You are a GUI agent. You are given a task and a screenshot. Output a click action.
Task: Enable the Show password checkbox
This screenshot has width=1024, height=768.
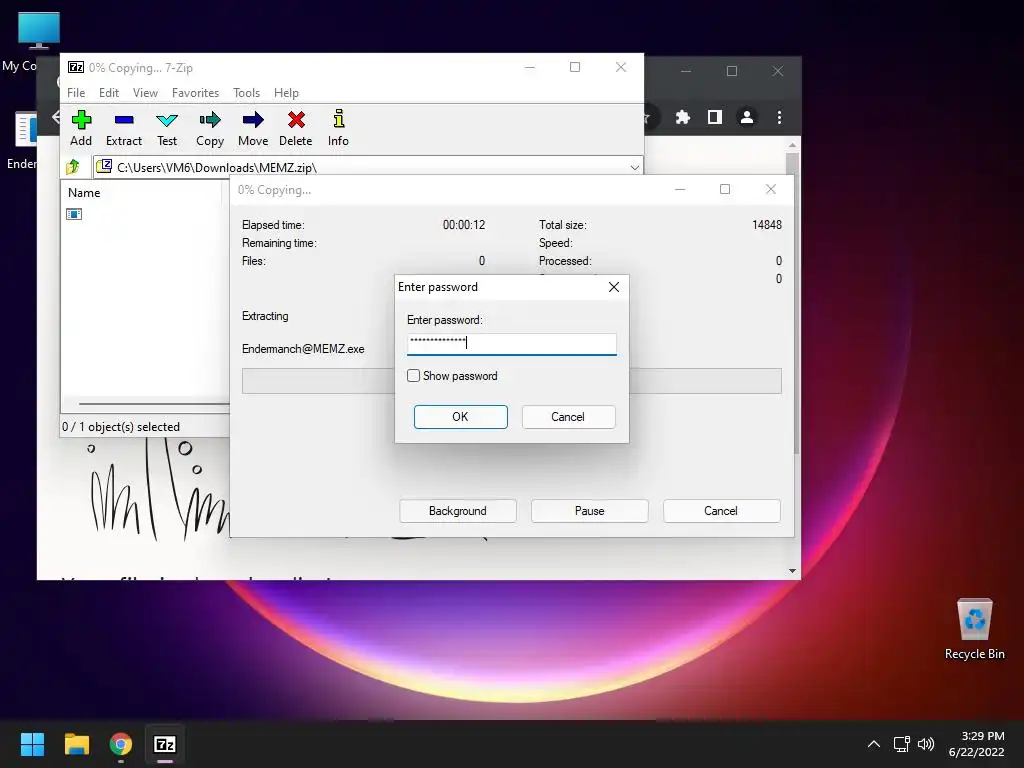(x=413, y=376)
